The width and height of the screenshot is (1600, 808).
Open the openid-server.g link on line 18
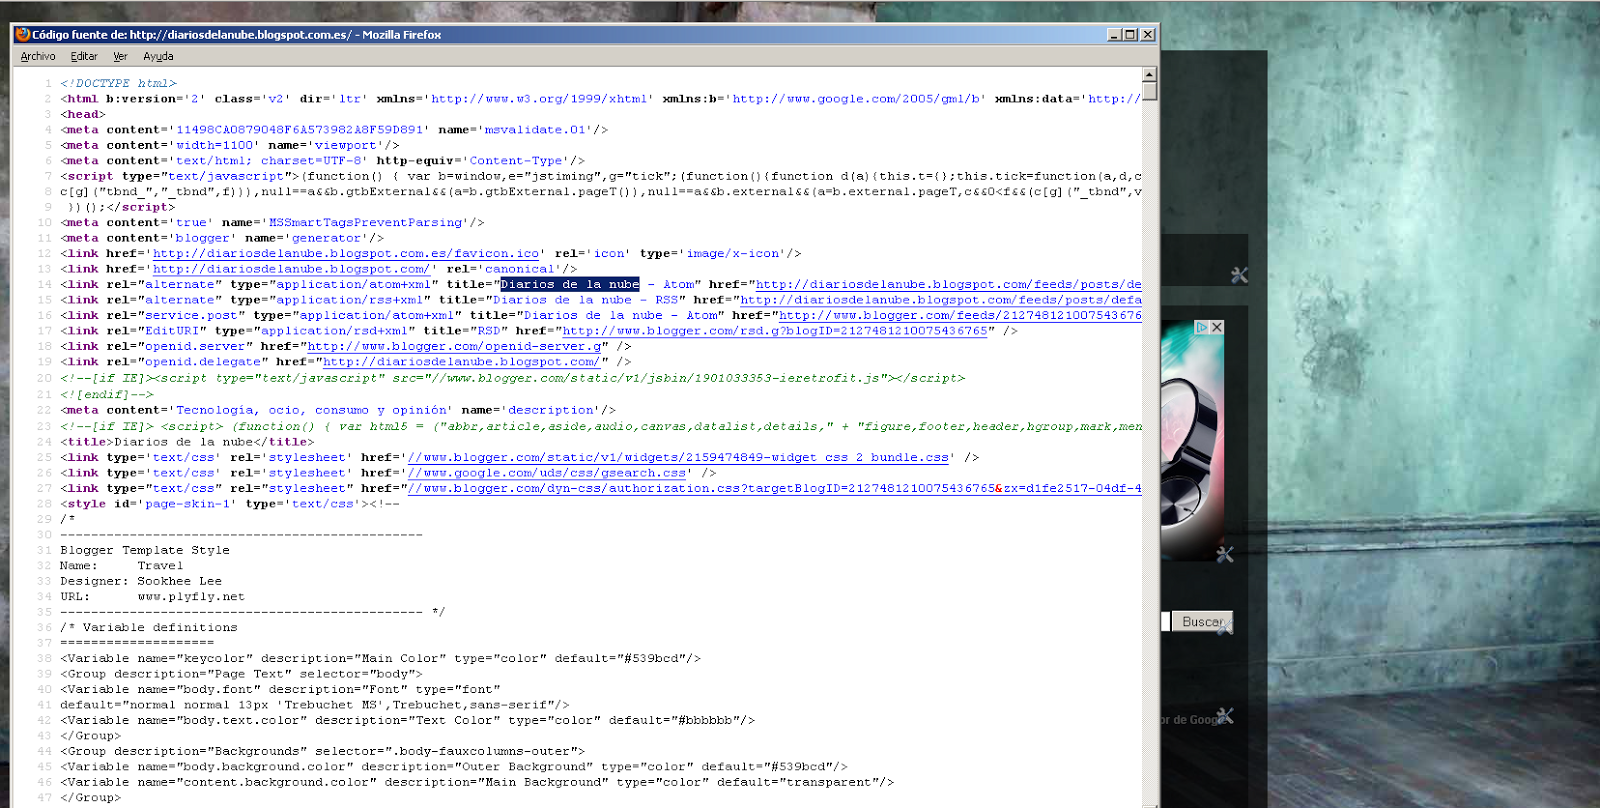(x=454, y=347)
